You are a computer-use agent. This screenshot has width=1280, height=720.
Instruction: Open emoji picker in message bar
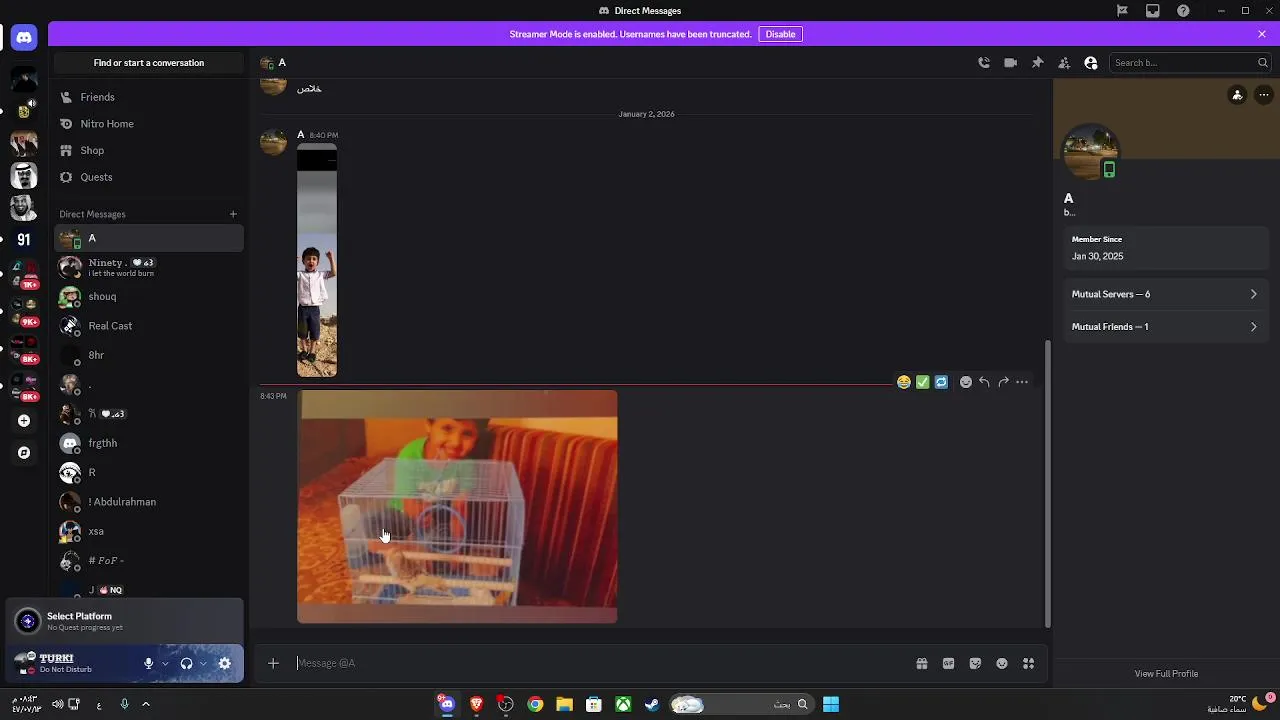point(1002,663)
